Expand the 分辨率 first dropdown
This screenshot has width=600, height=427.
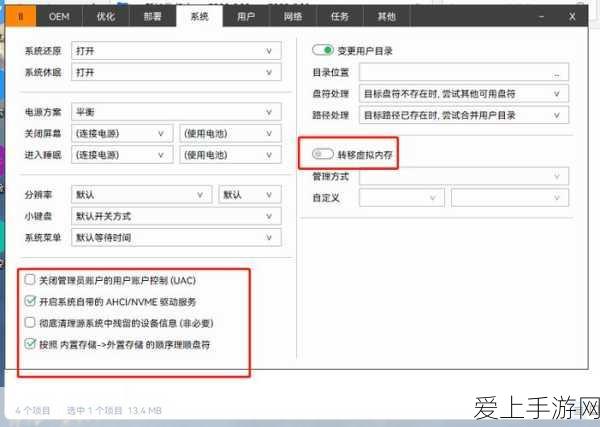point(142,194)
